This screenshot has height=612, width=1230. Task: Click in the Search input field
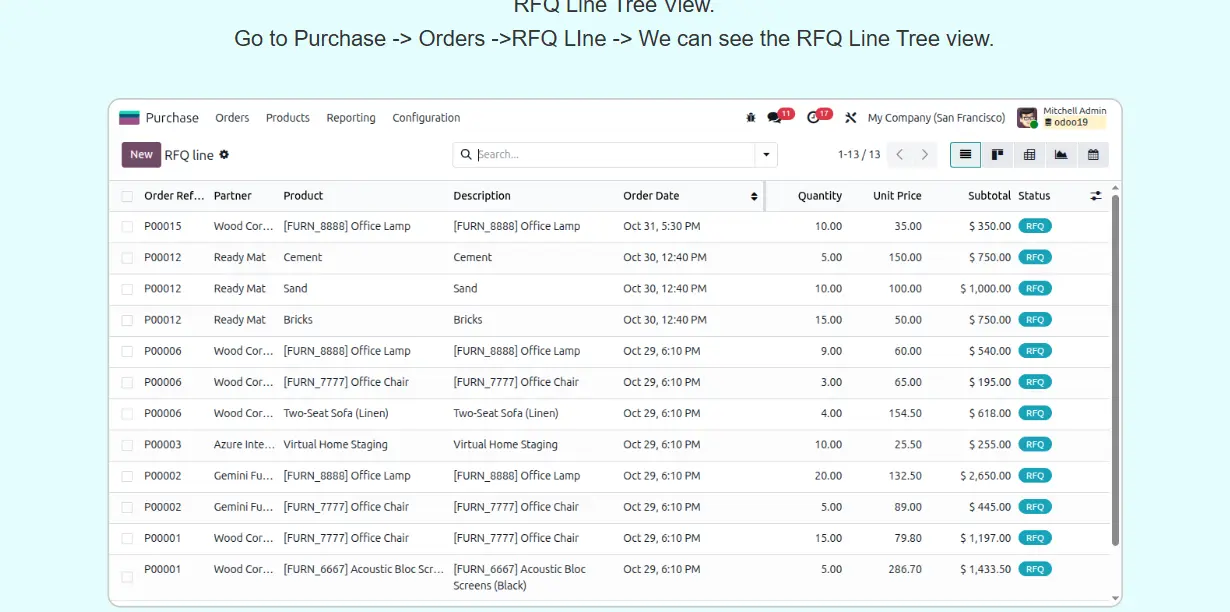[x=610, y=155]
